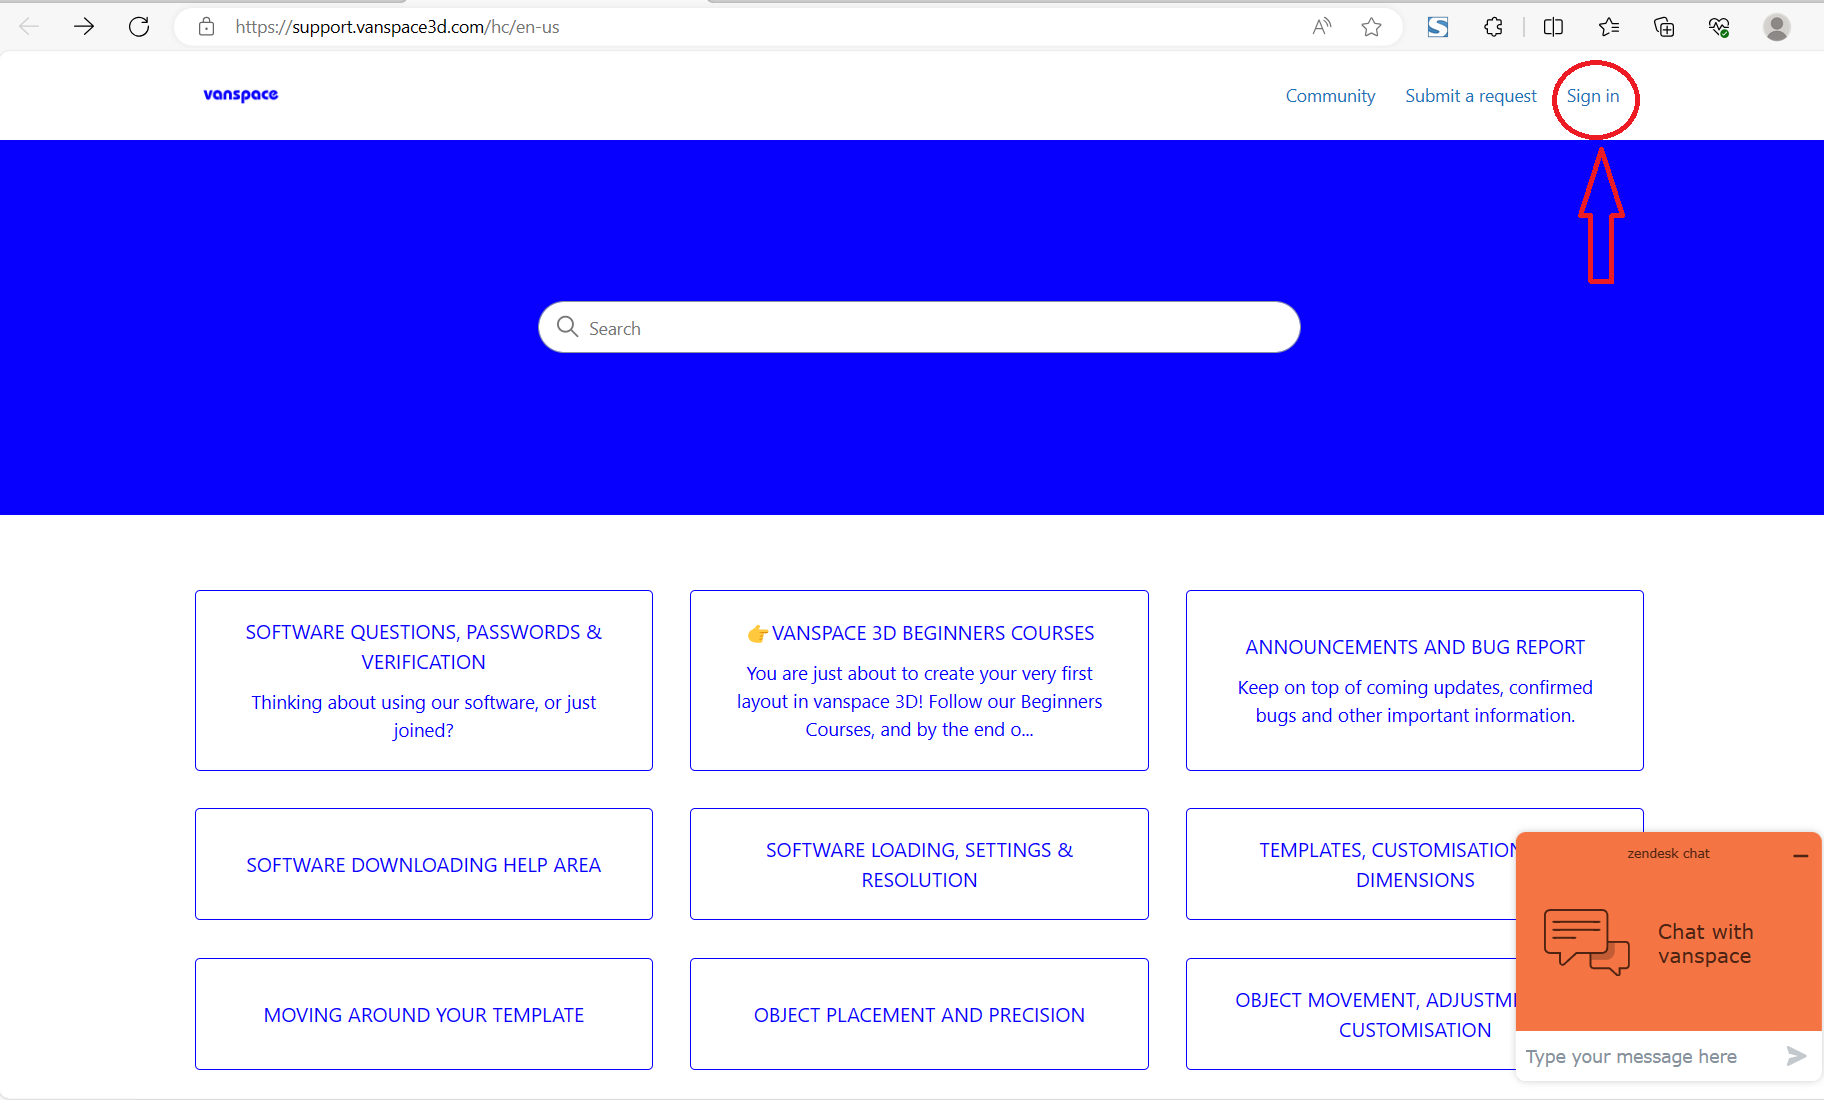Screen dimensions: 1824x1100
Task: Open browser profile avatar
Action: coord(1777,27)
